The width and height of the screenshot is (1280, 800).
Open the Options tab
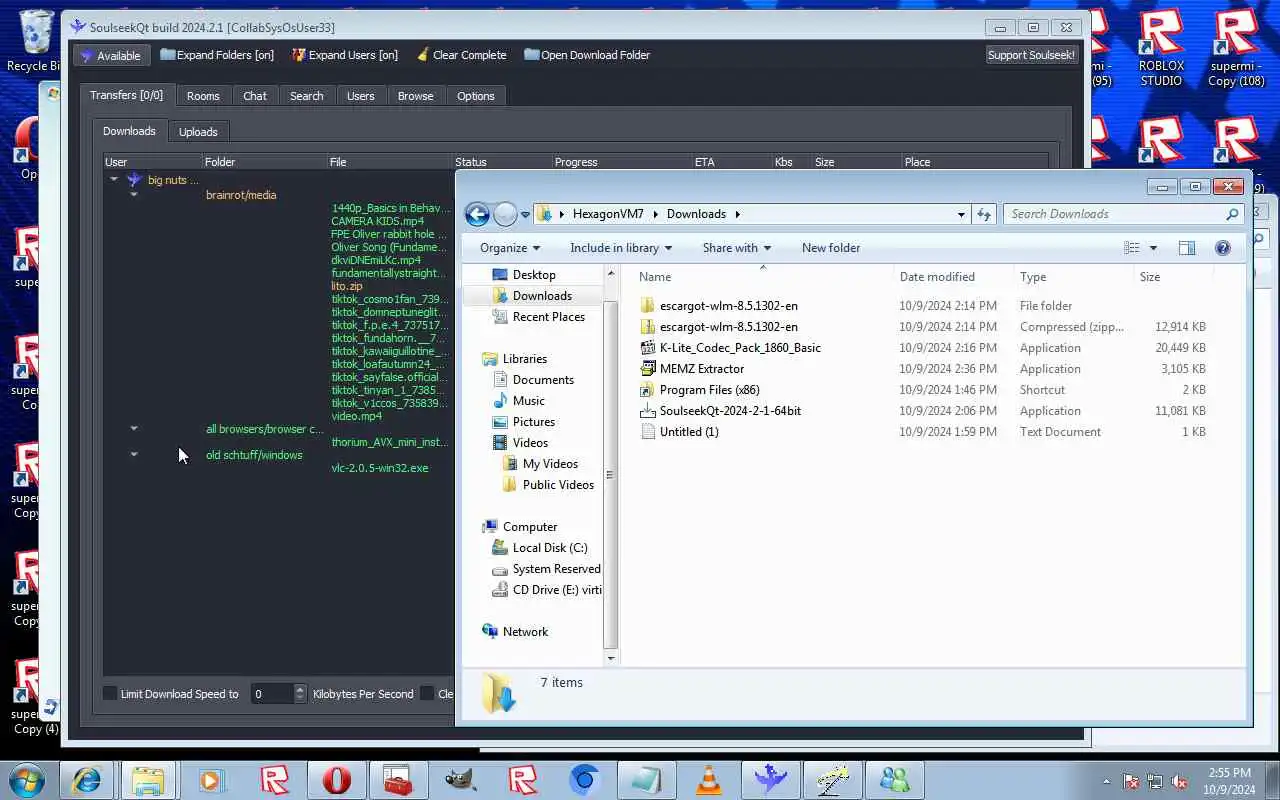coord(476,96)
